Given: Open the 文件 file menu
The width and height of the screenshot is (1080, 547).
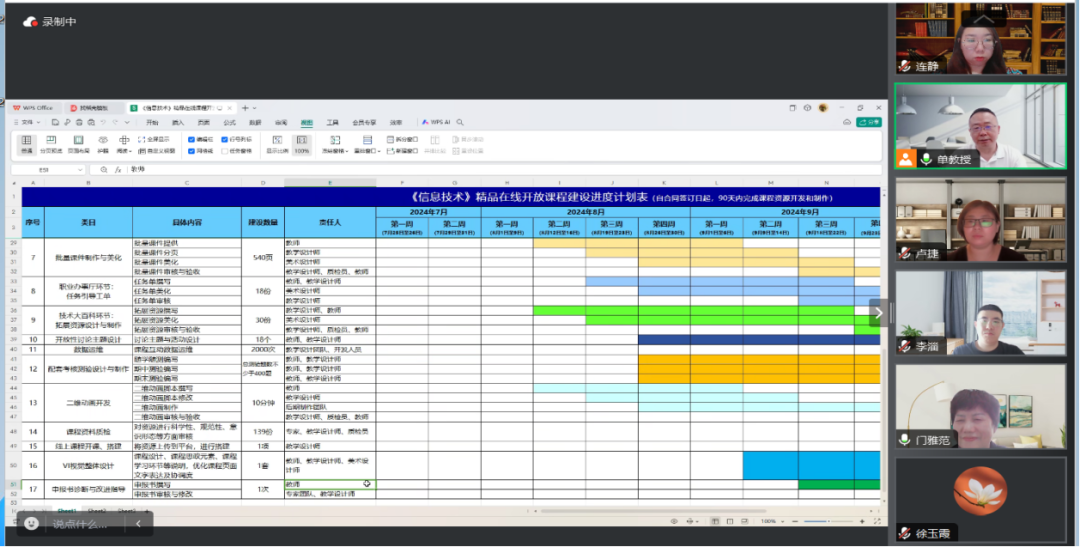Looking at the screenshot, I should pos(27,122).
